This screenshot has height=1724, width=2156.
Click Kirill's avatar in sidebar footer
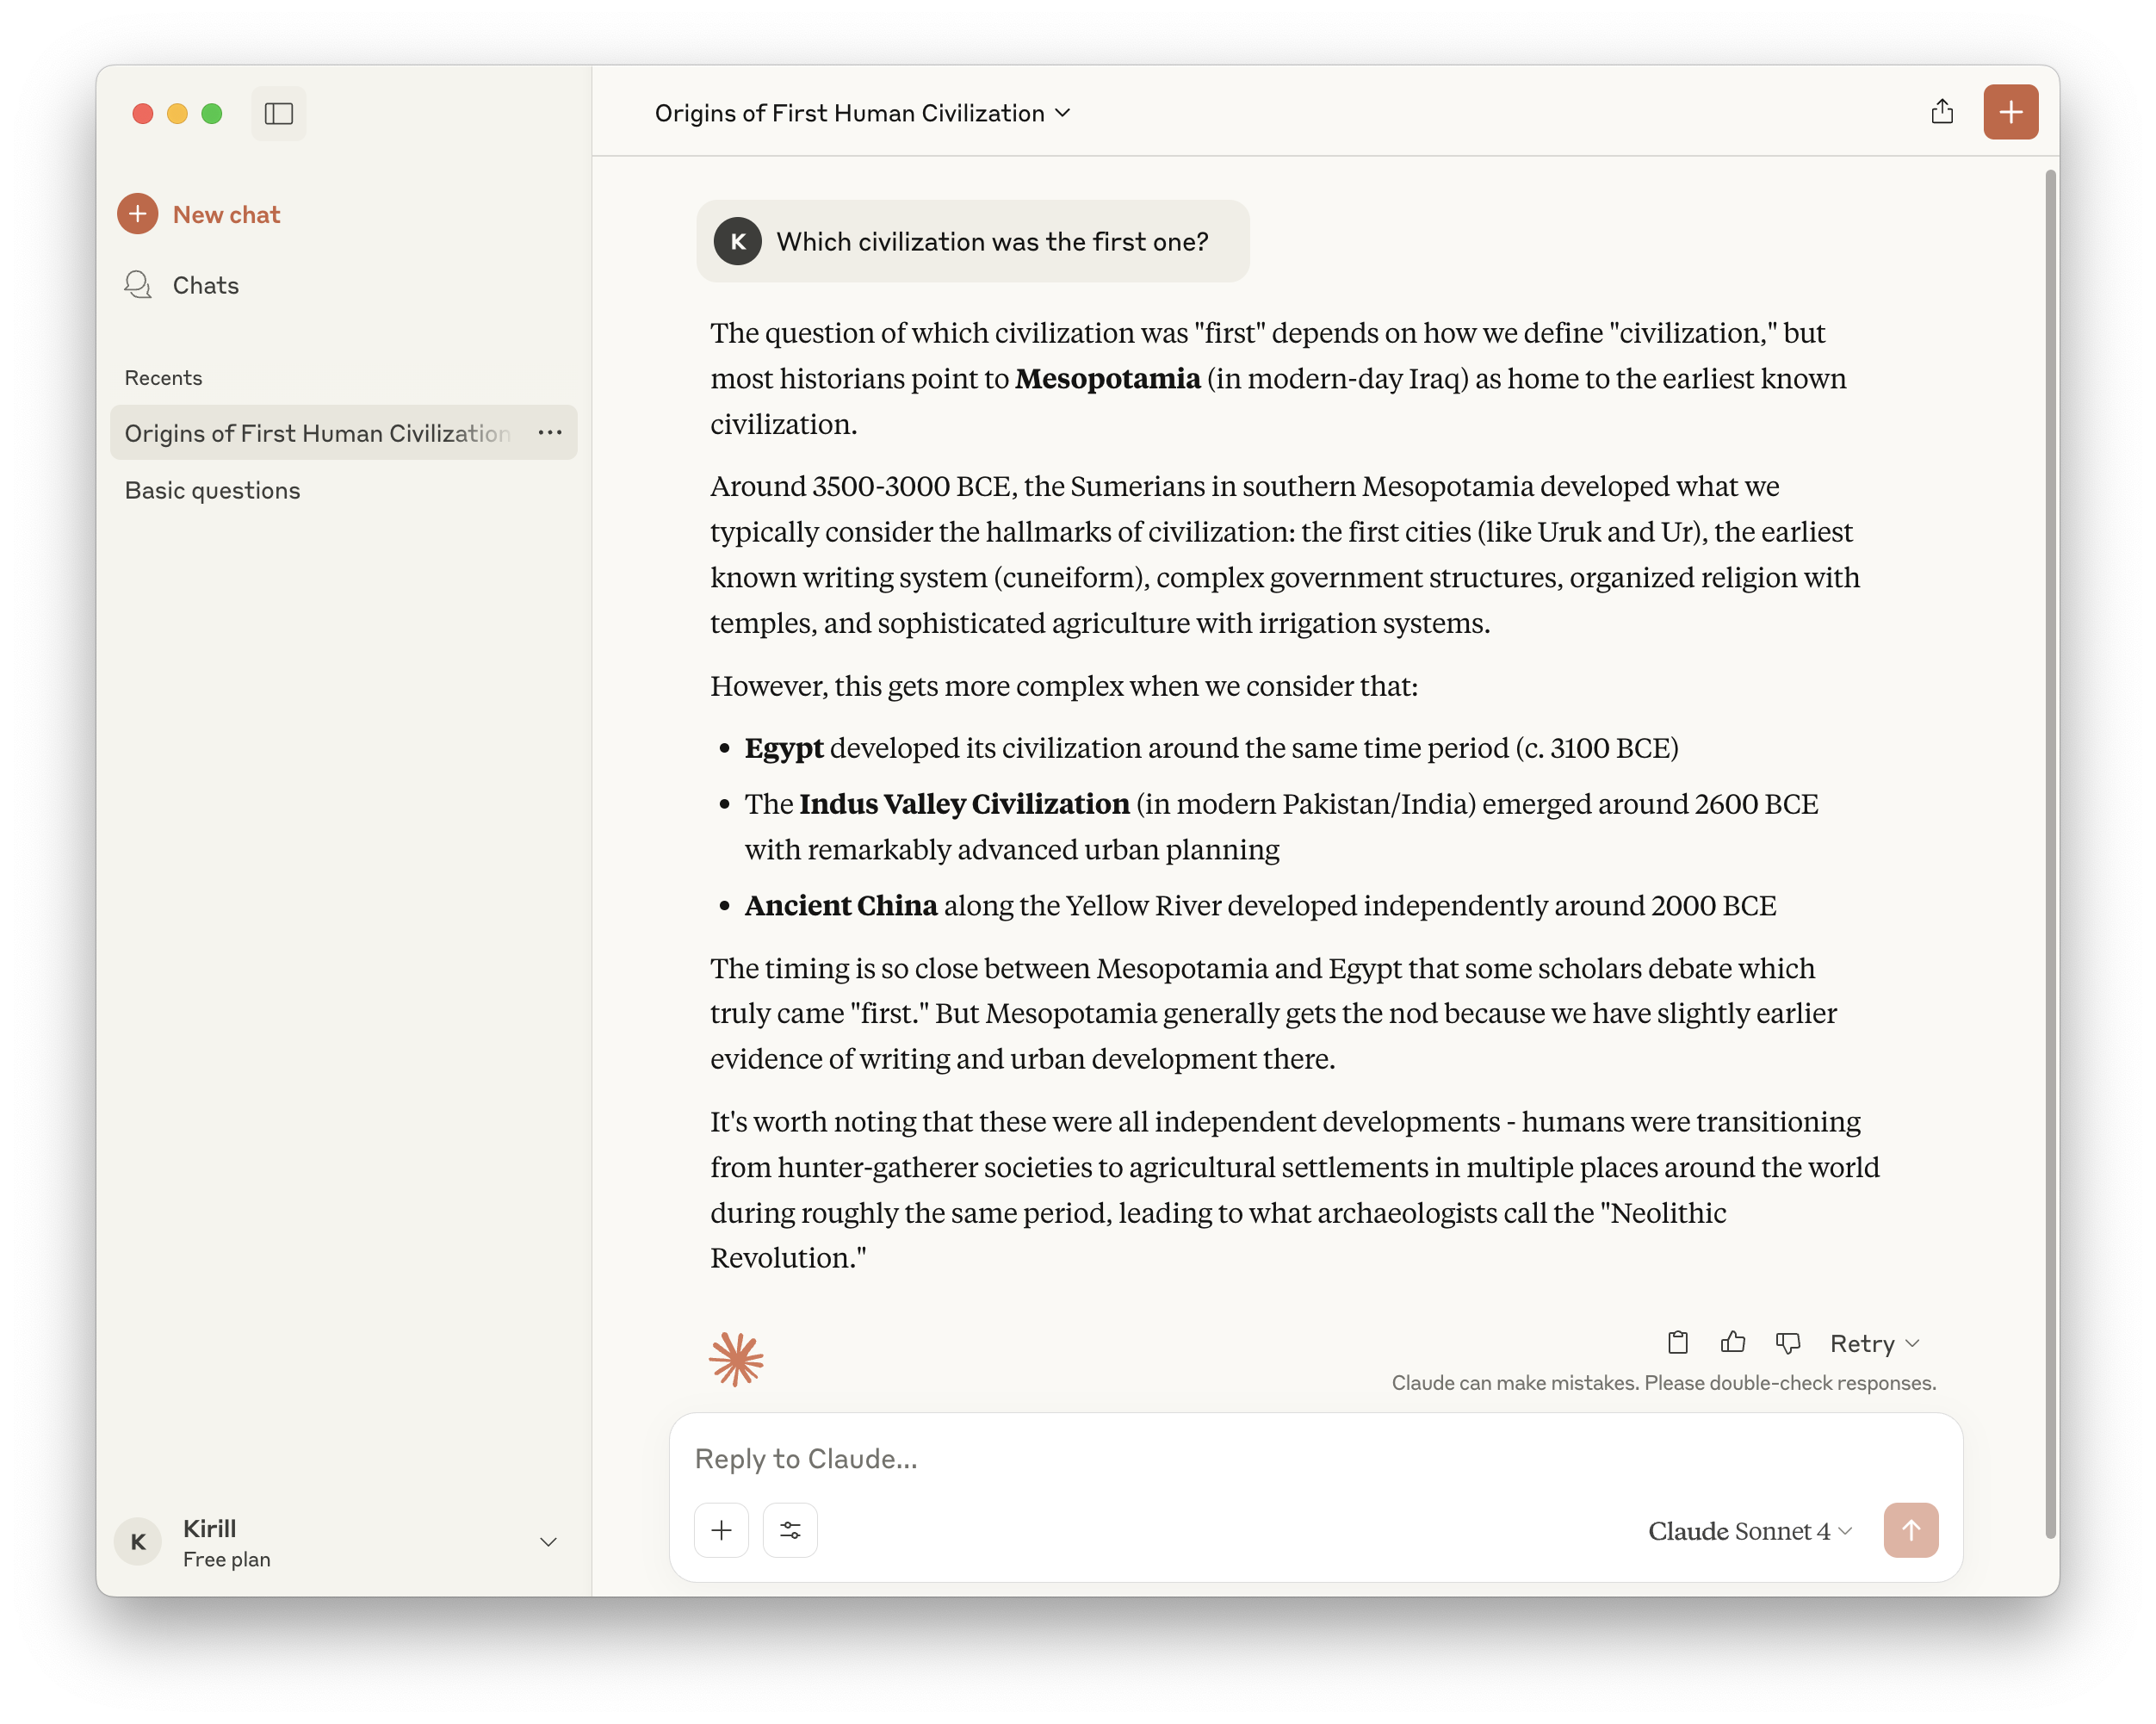tap(138, 1541)
